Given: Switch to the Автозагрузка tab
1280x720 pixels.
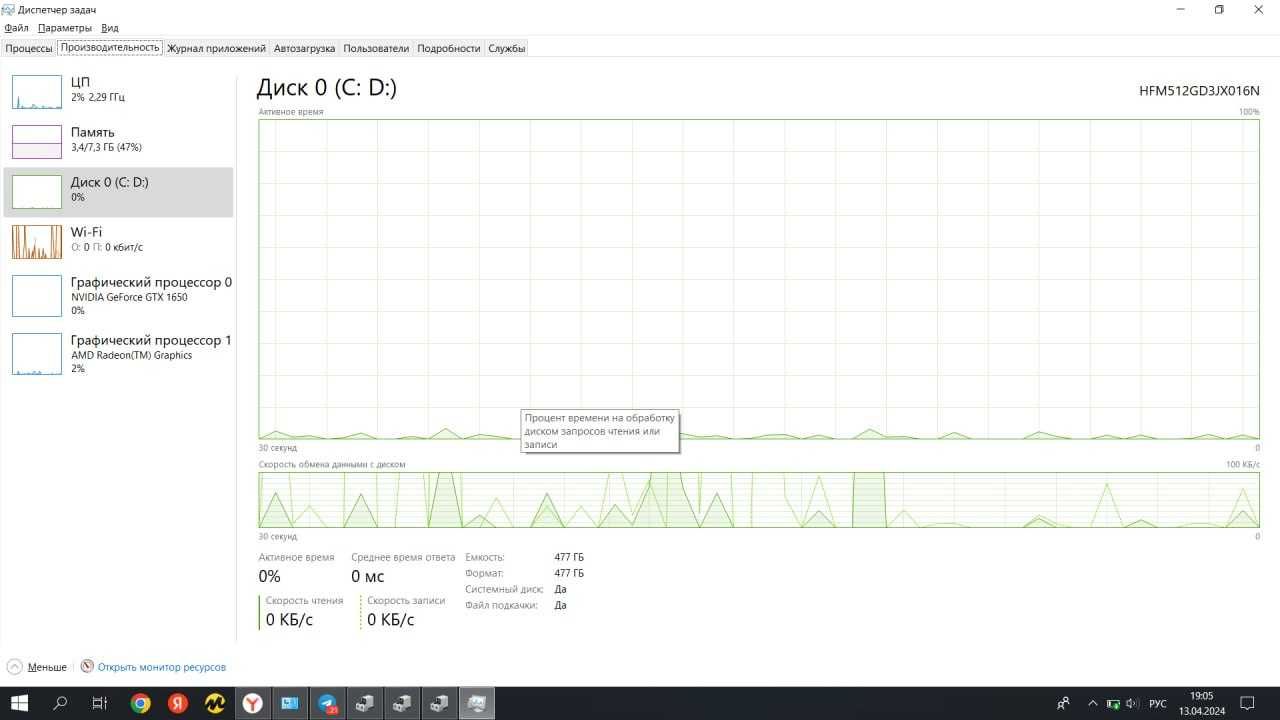Looking at the screenshot, I should pyautogui.click(x=304, y=48).
